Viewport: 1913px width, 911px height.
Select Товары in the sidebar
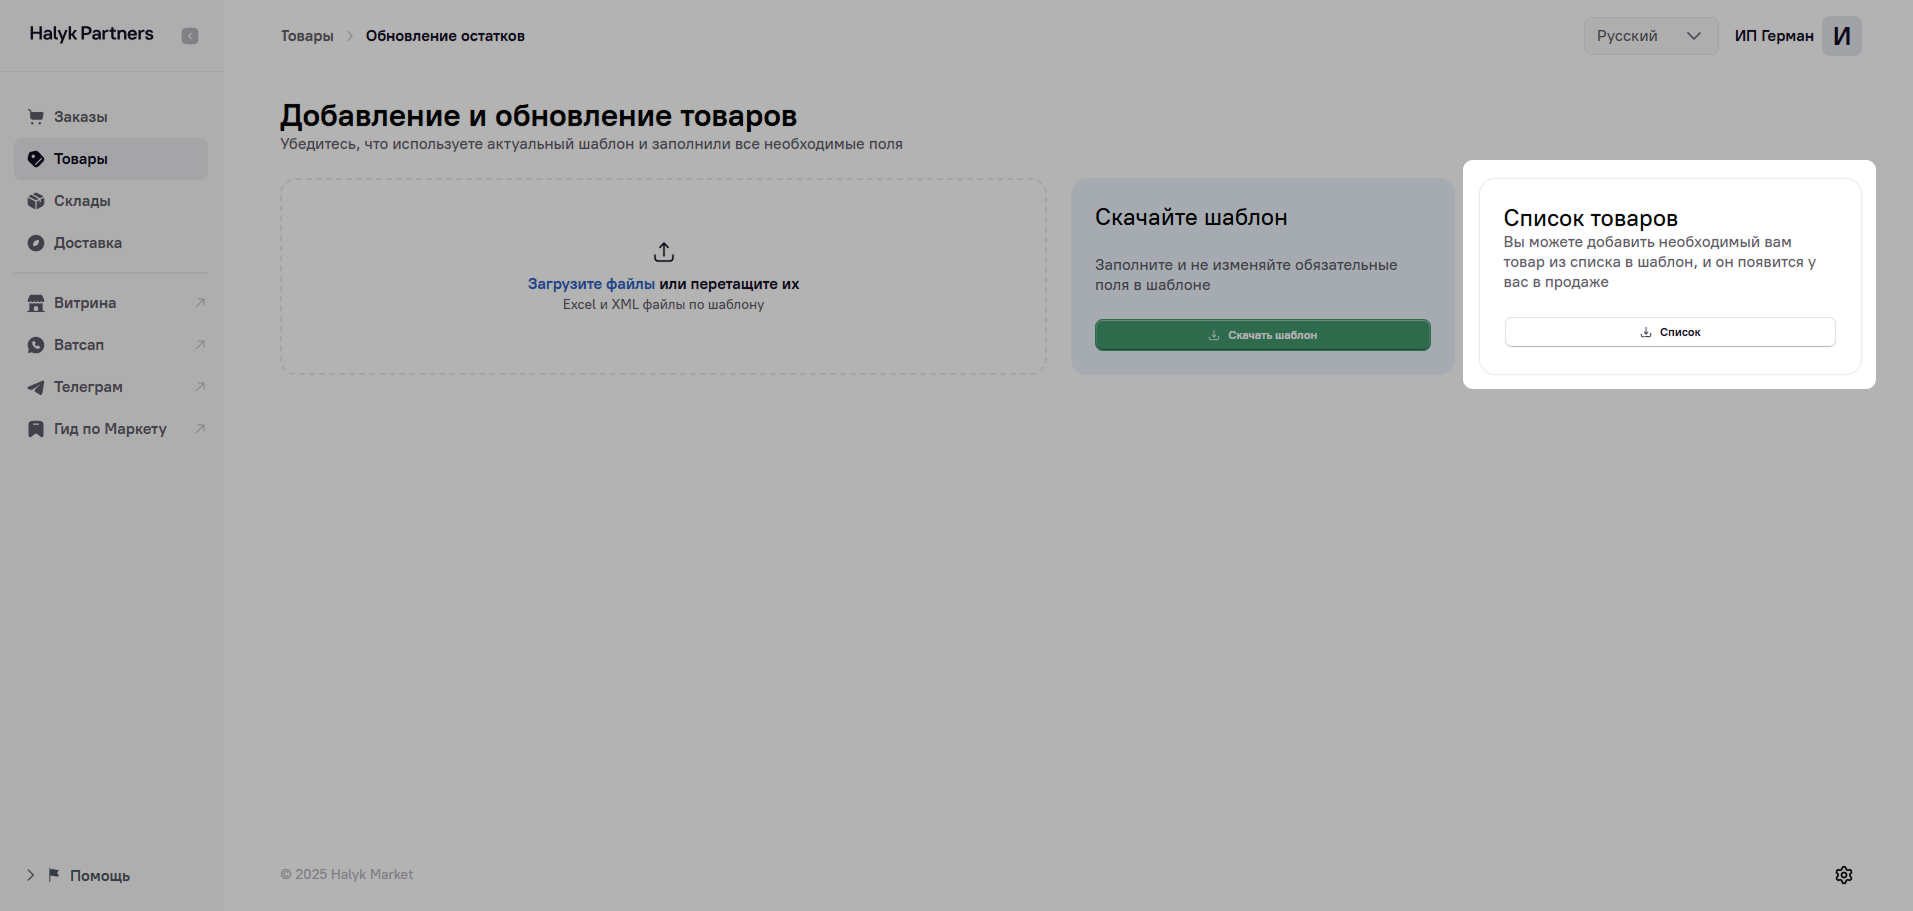(111, 159)
